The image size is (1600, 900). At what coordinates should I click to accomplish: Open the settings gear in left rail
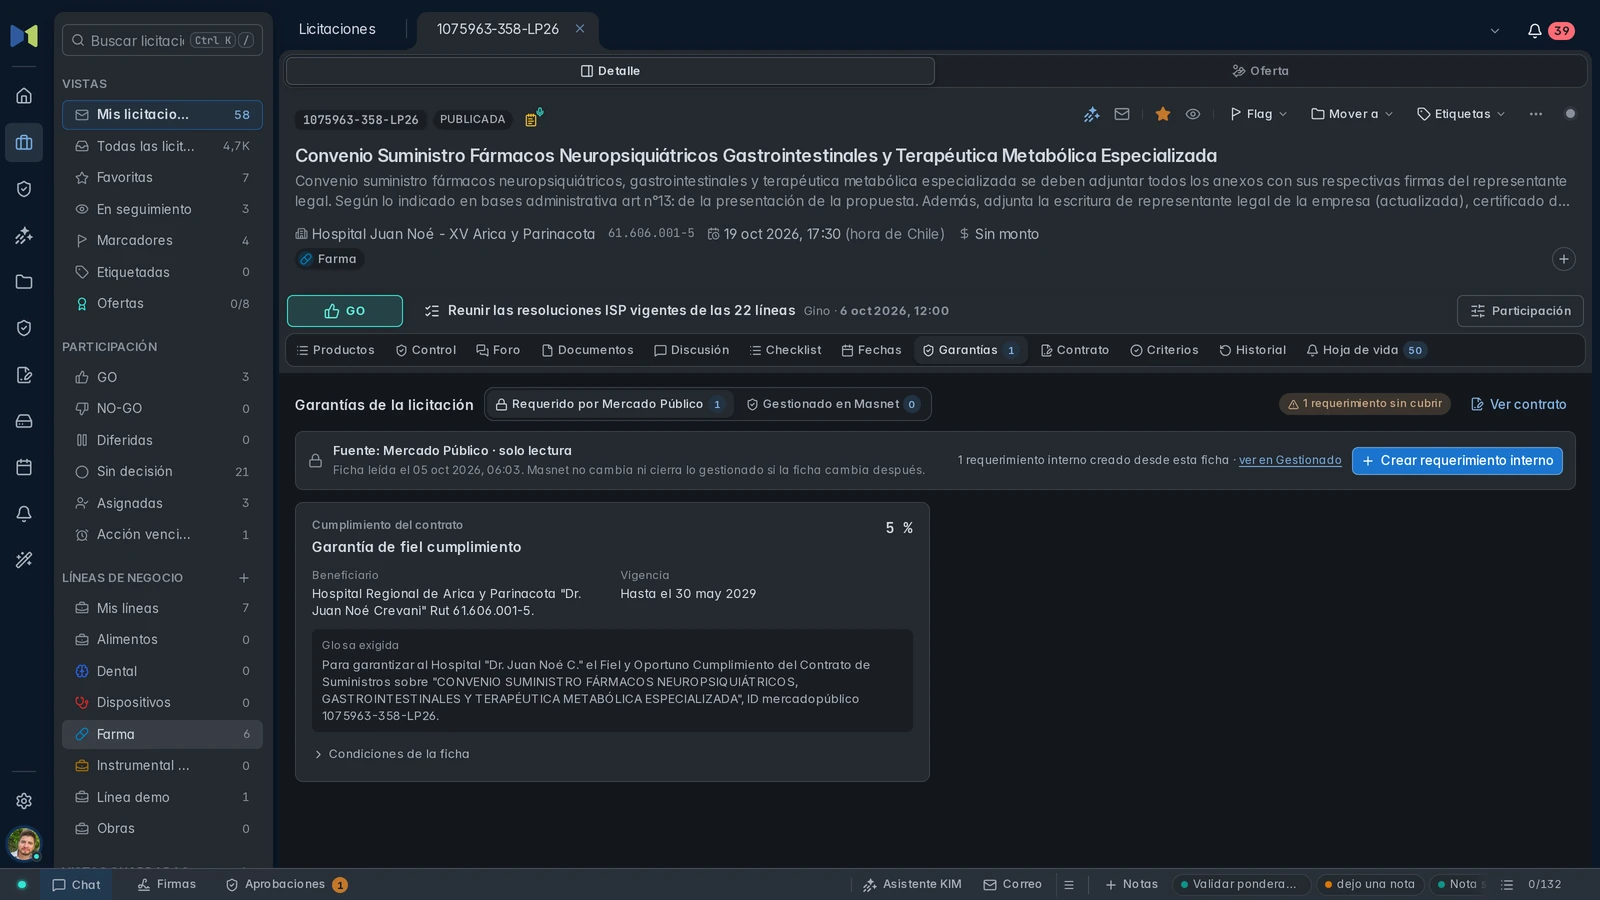[24, 801]
